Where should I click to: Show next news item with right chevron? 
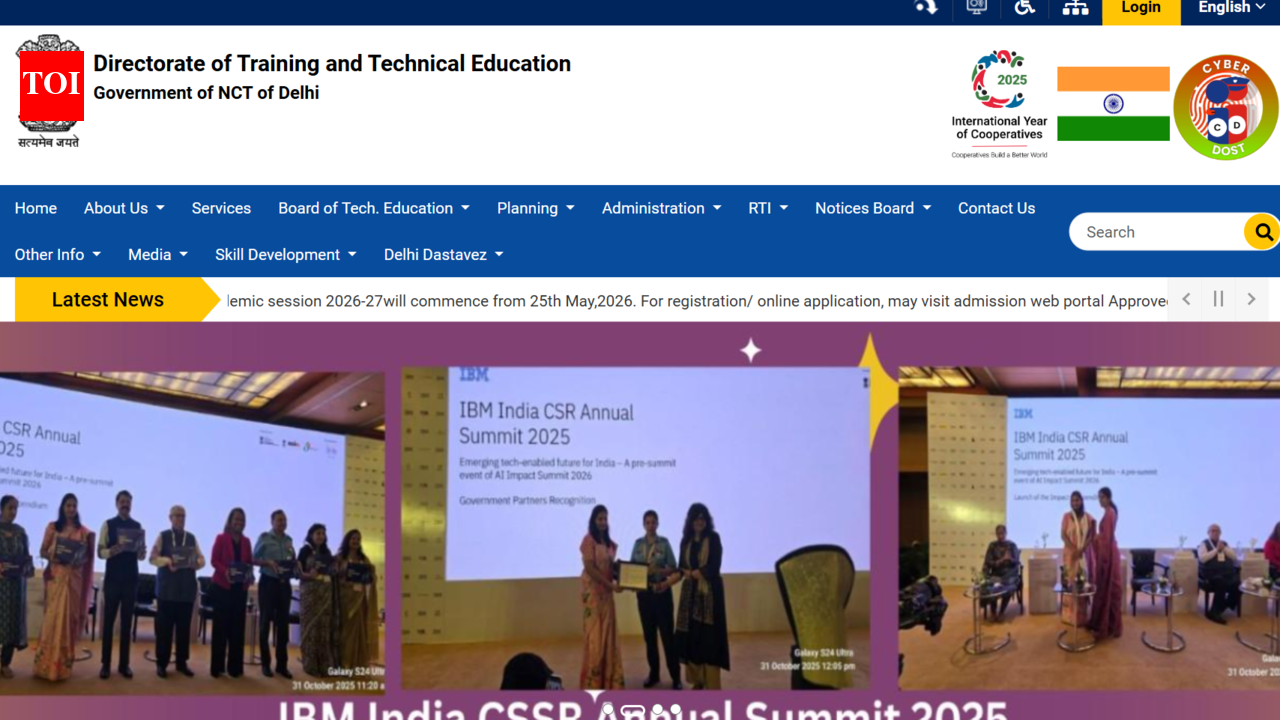pyautogui.click(x=1251, y=299)
